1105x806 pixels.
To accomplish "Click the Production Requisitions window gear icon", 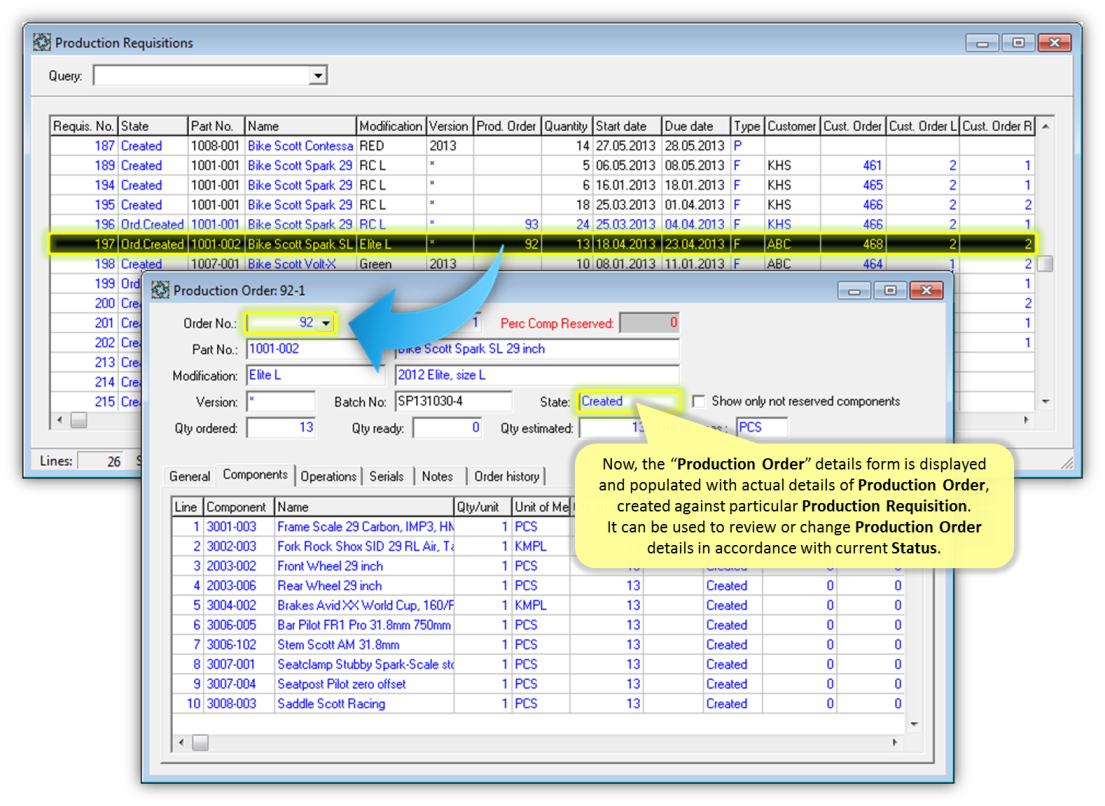I will pos(42,42).
